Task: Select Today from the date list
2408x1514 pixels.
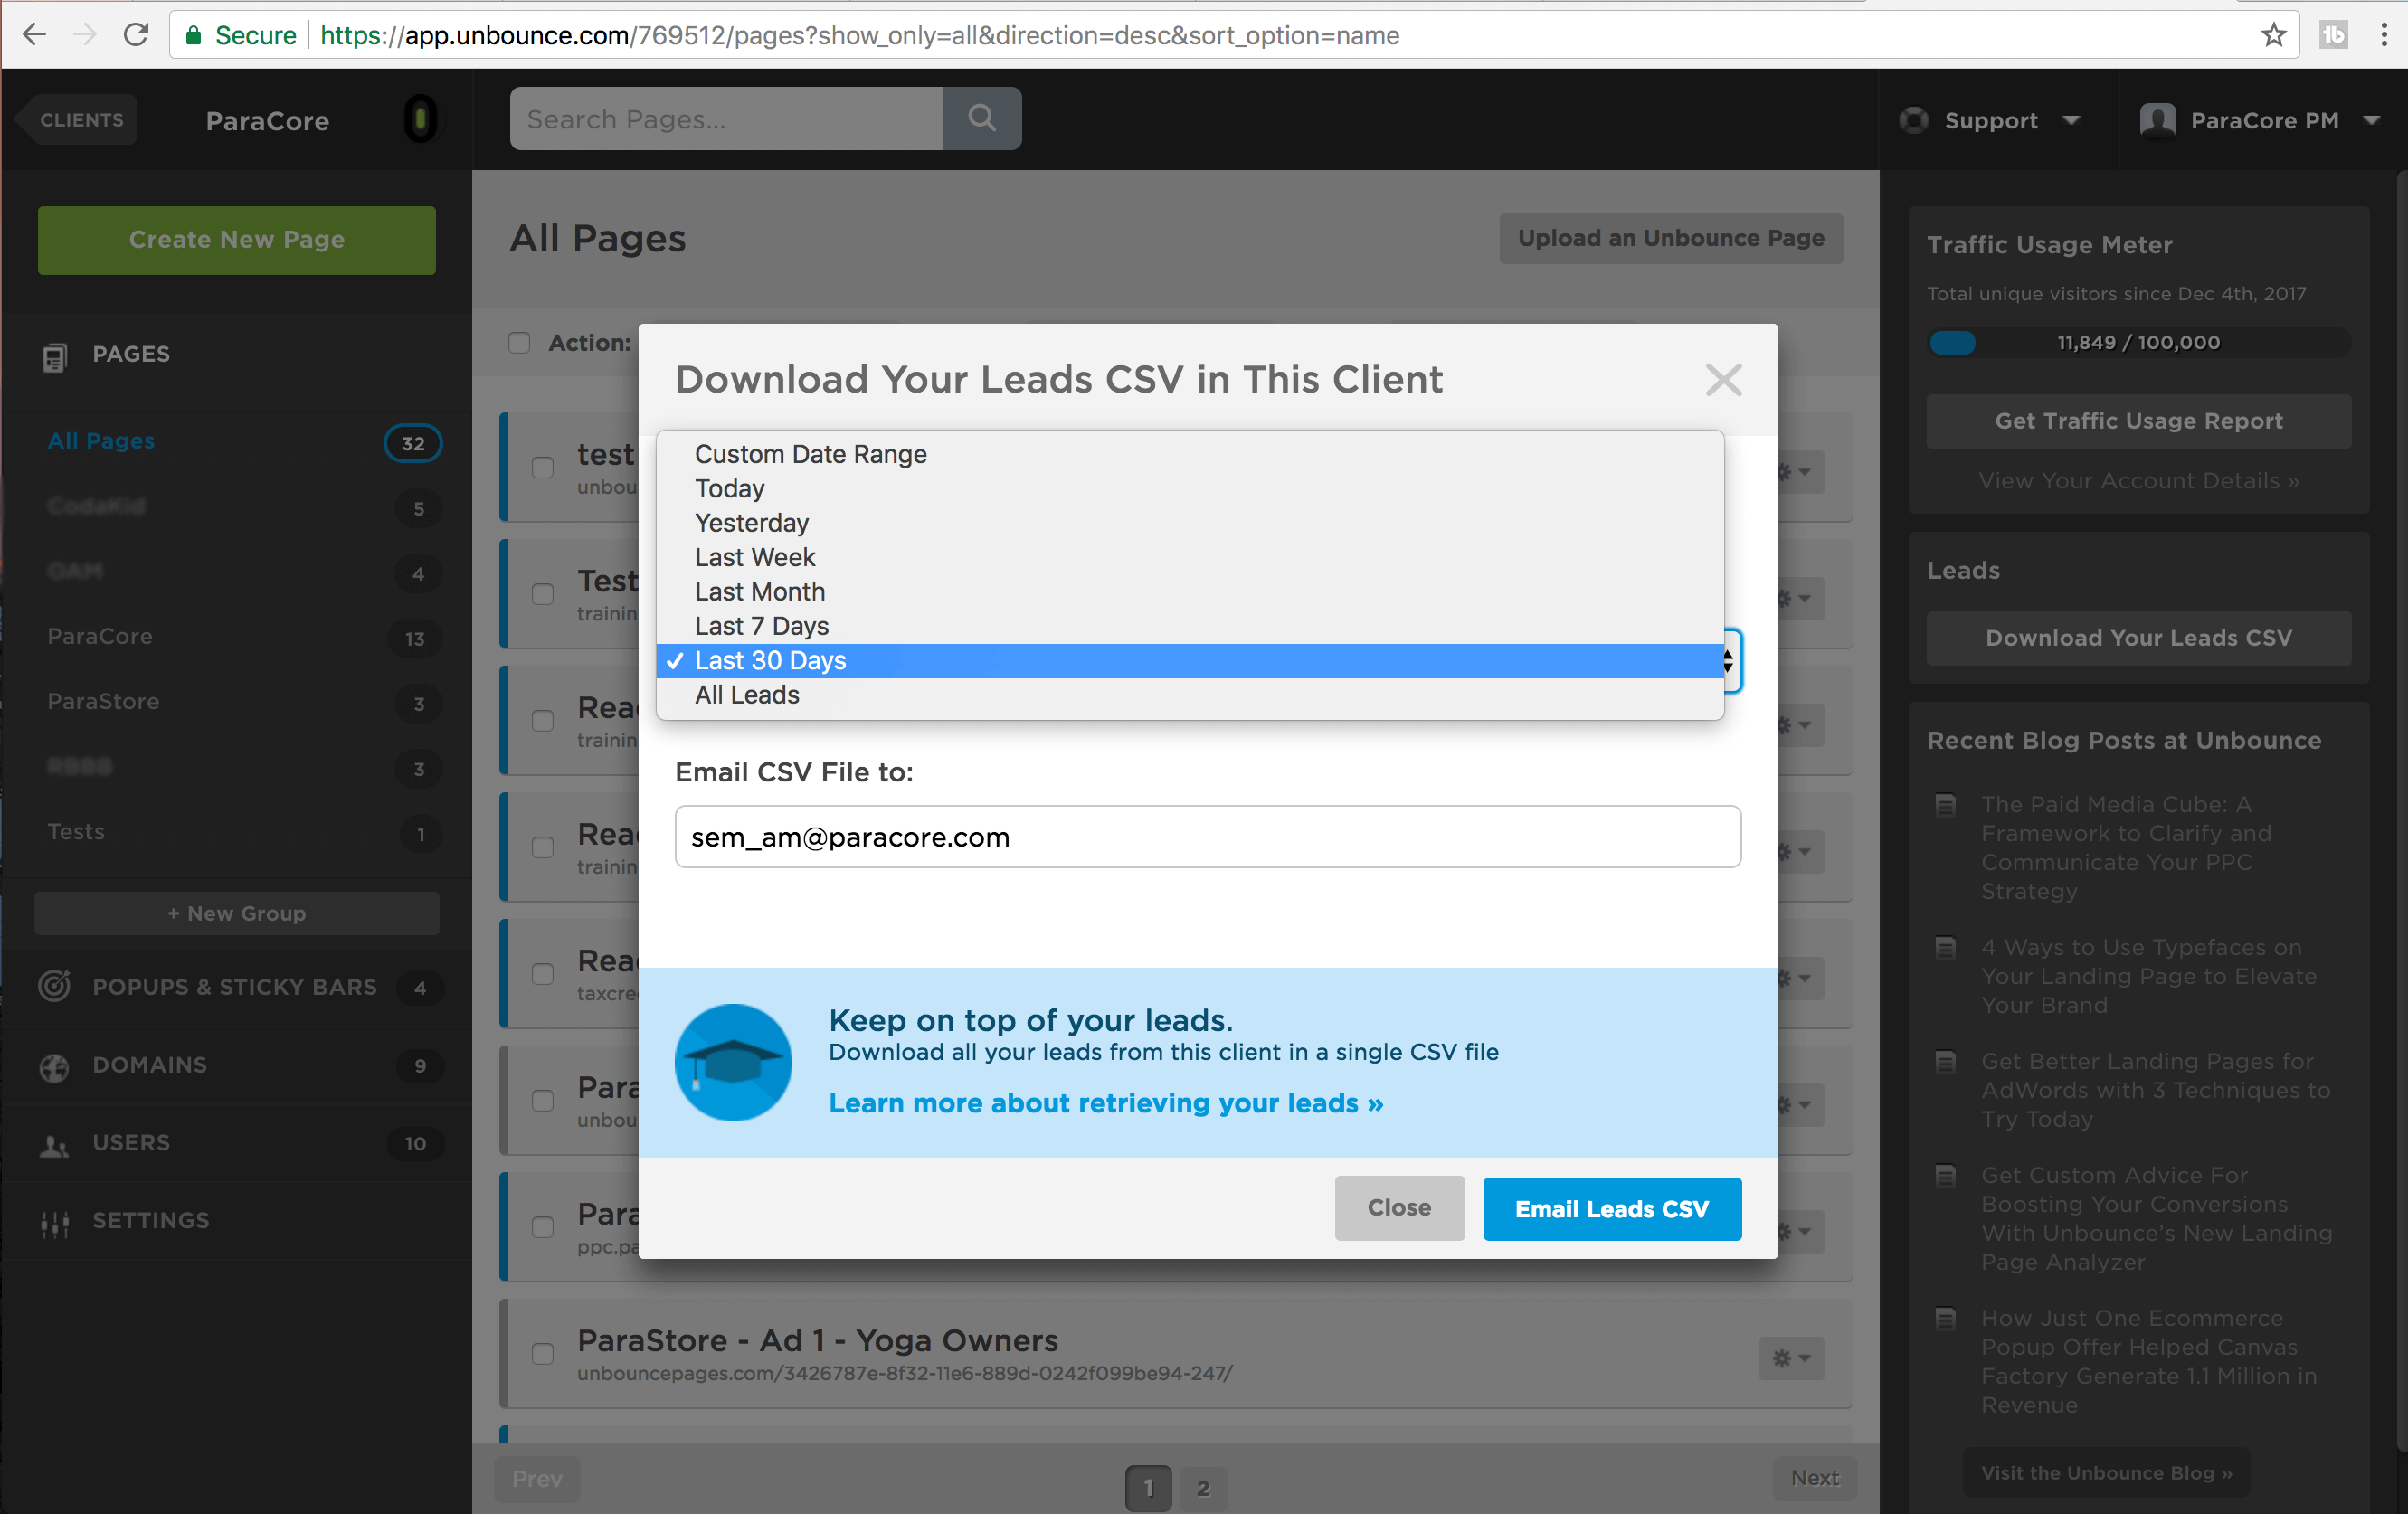Action: coord(1190,488)
